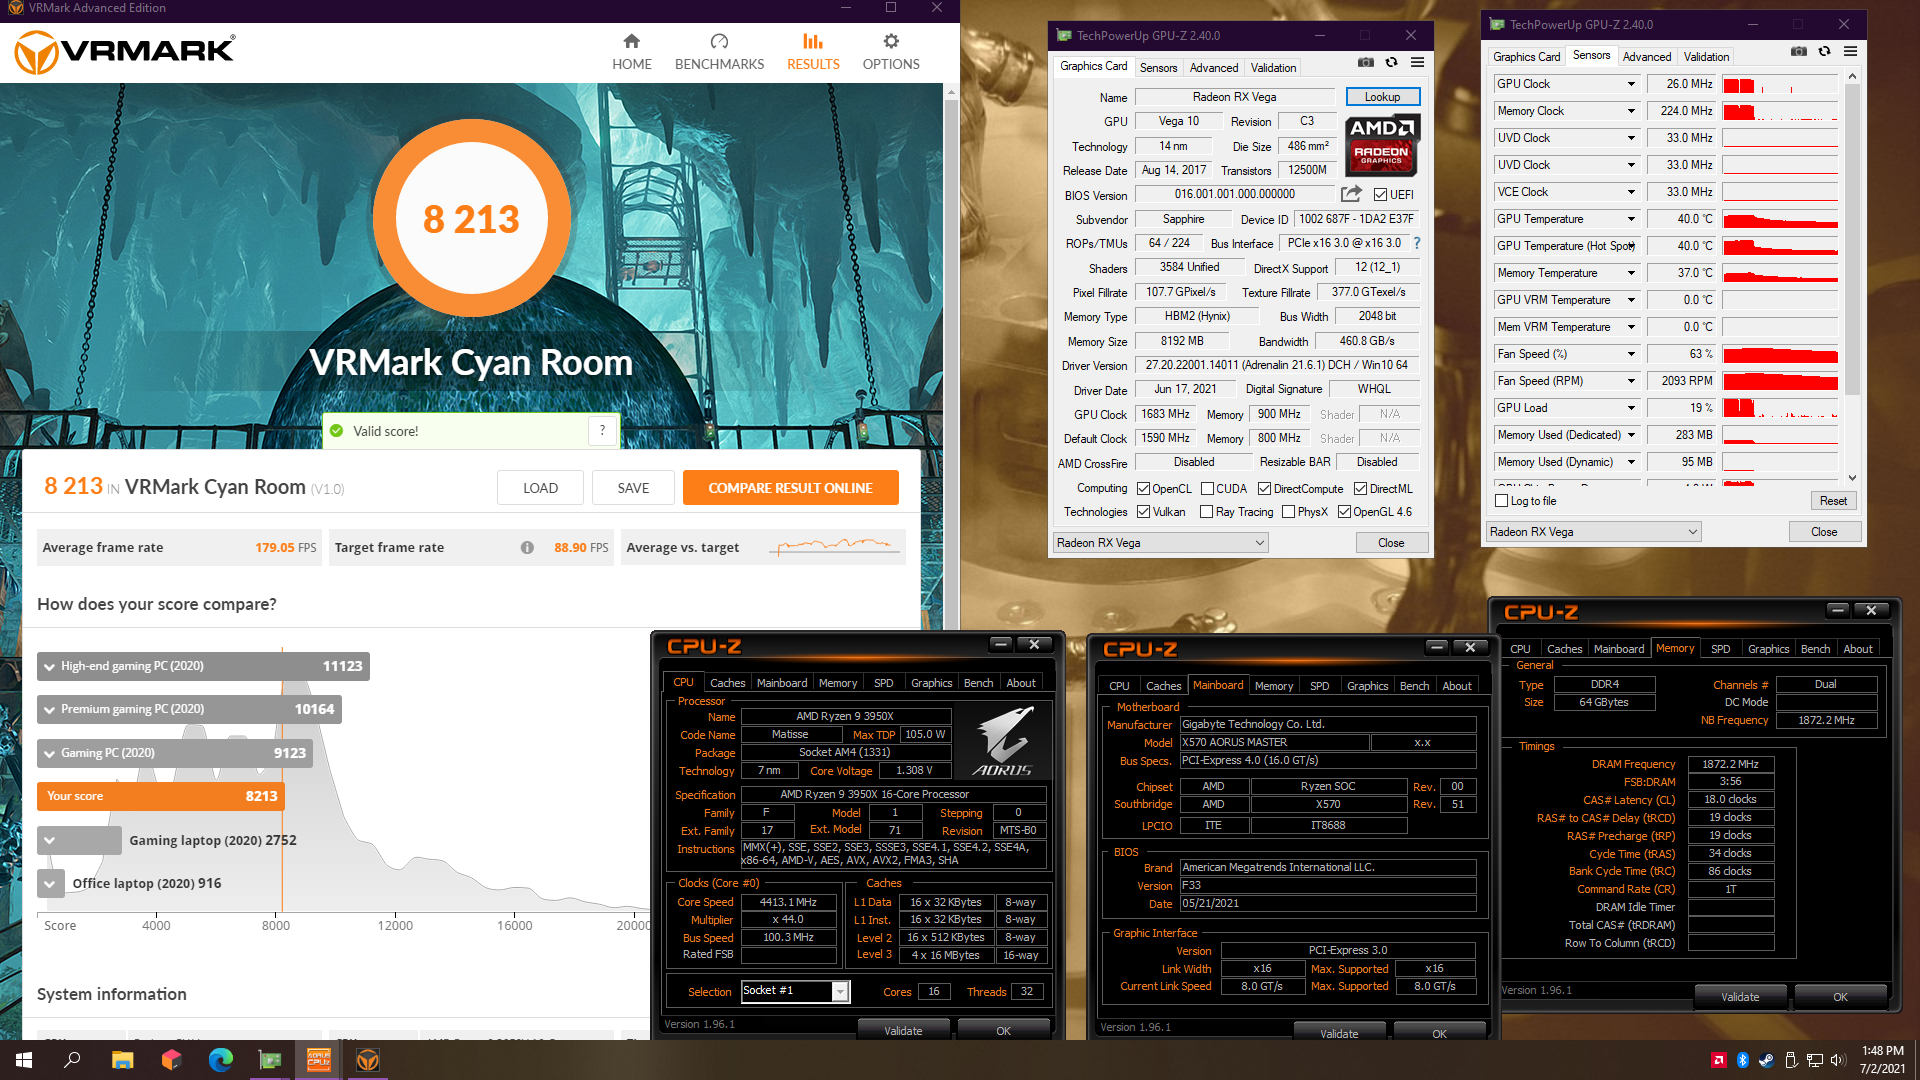
Task: Expand High-end gaming PC (2020) comparison
Action: coord(49,667)
